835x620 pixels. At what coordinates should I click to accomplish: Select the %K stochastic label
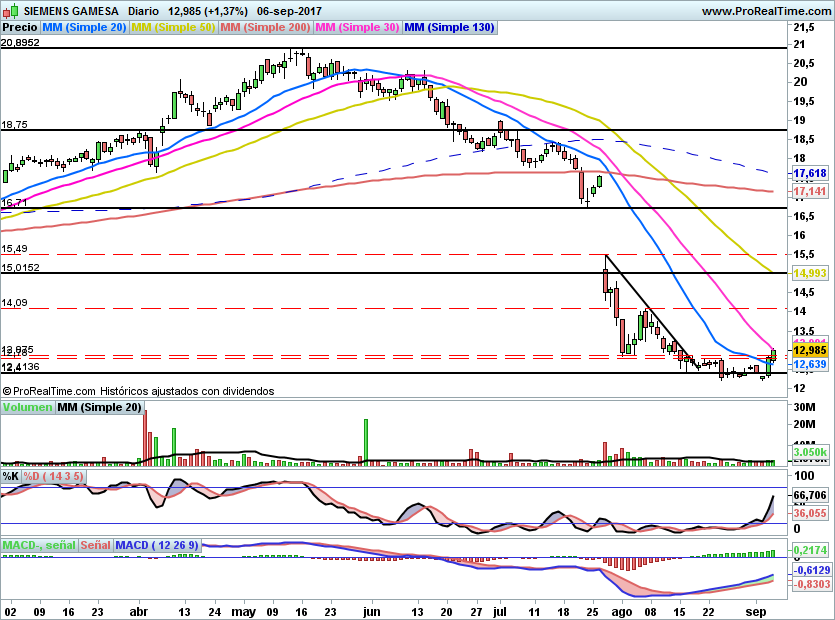[11, 476]
